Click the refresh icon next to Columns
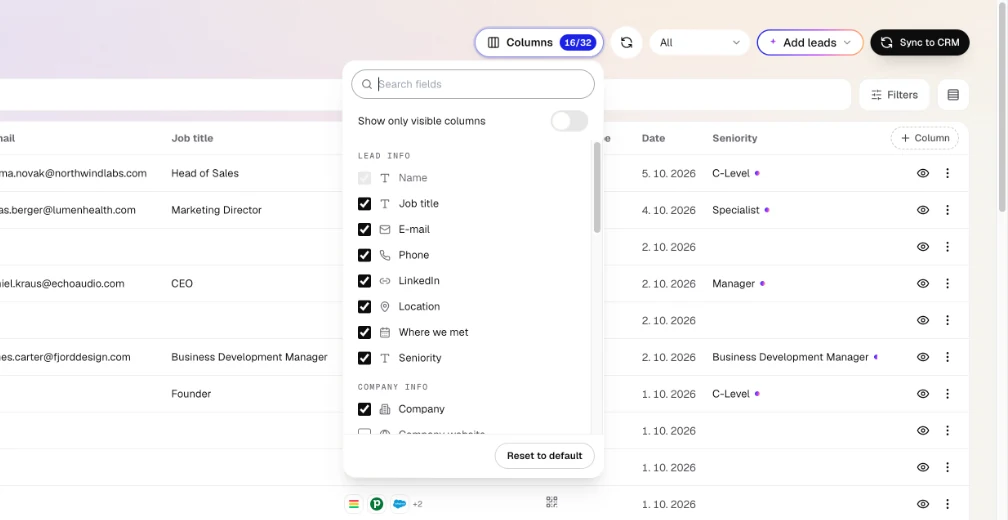The height and width of the screenshot is (520, 1008). pos(626,42)
